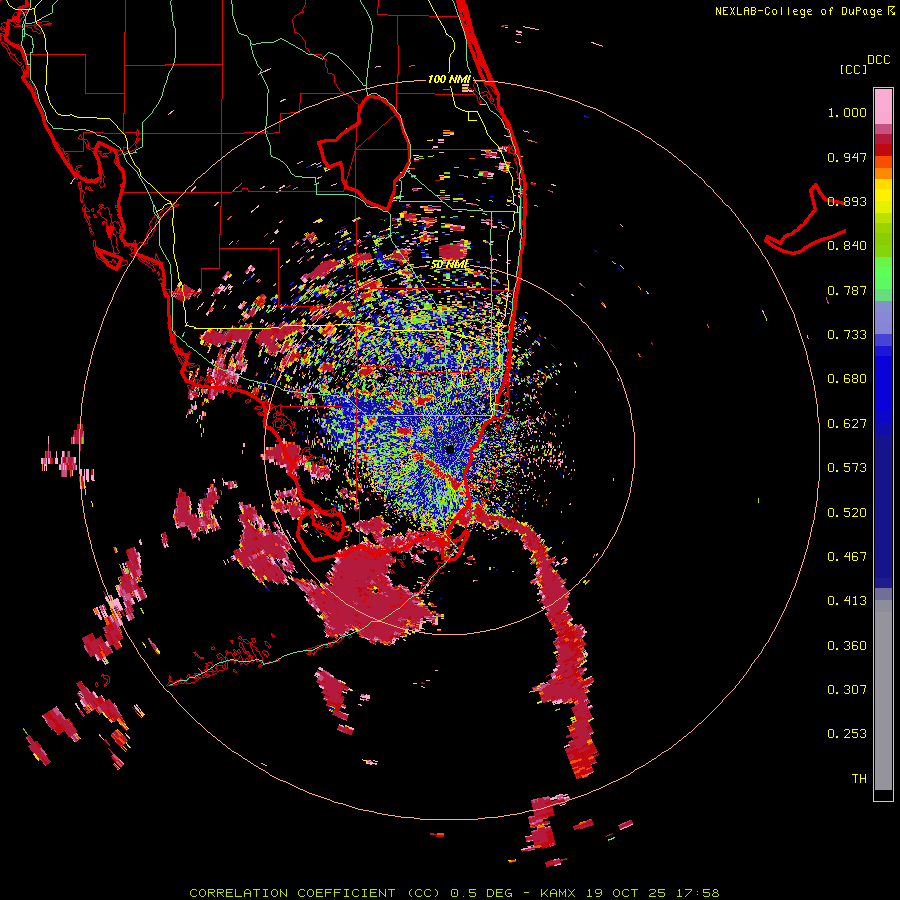900x900 pixels.
Task: Click the TH threshold label
Action: pyautogui.click(x=859, y=779)
